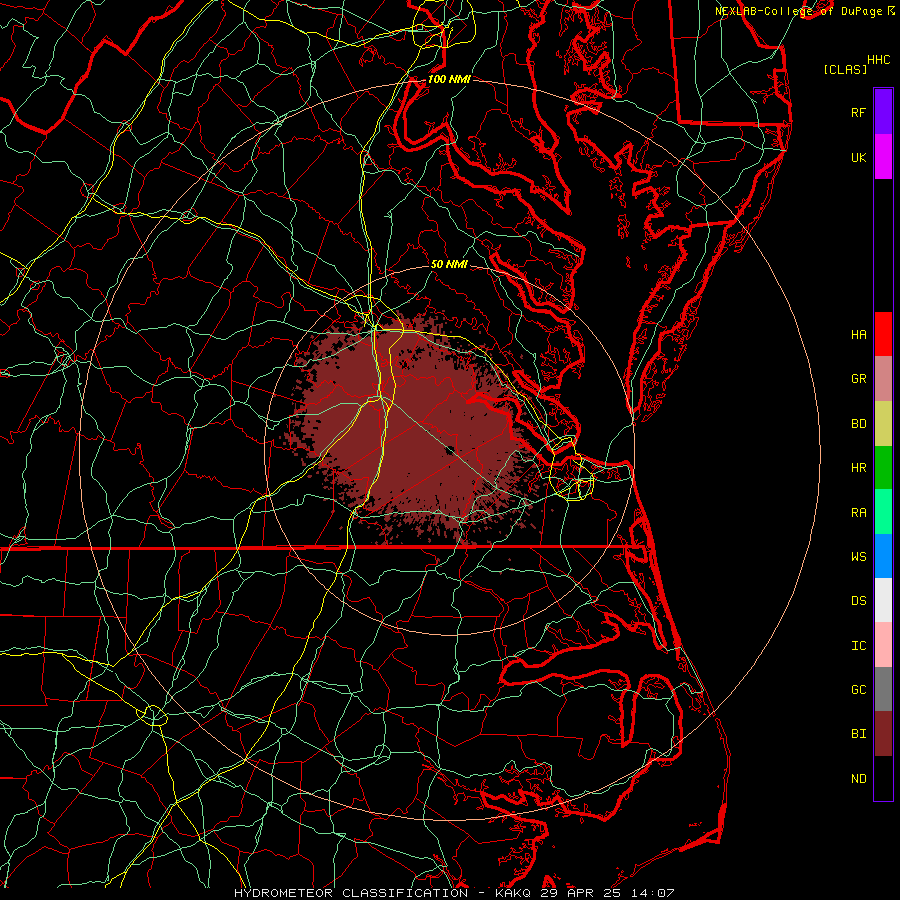This screenshot has height=900, width=900.
Task: Click the ND legend label
Action: click(x=858, y=779)
